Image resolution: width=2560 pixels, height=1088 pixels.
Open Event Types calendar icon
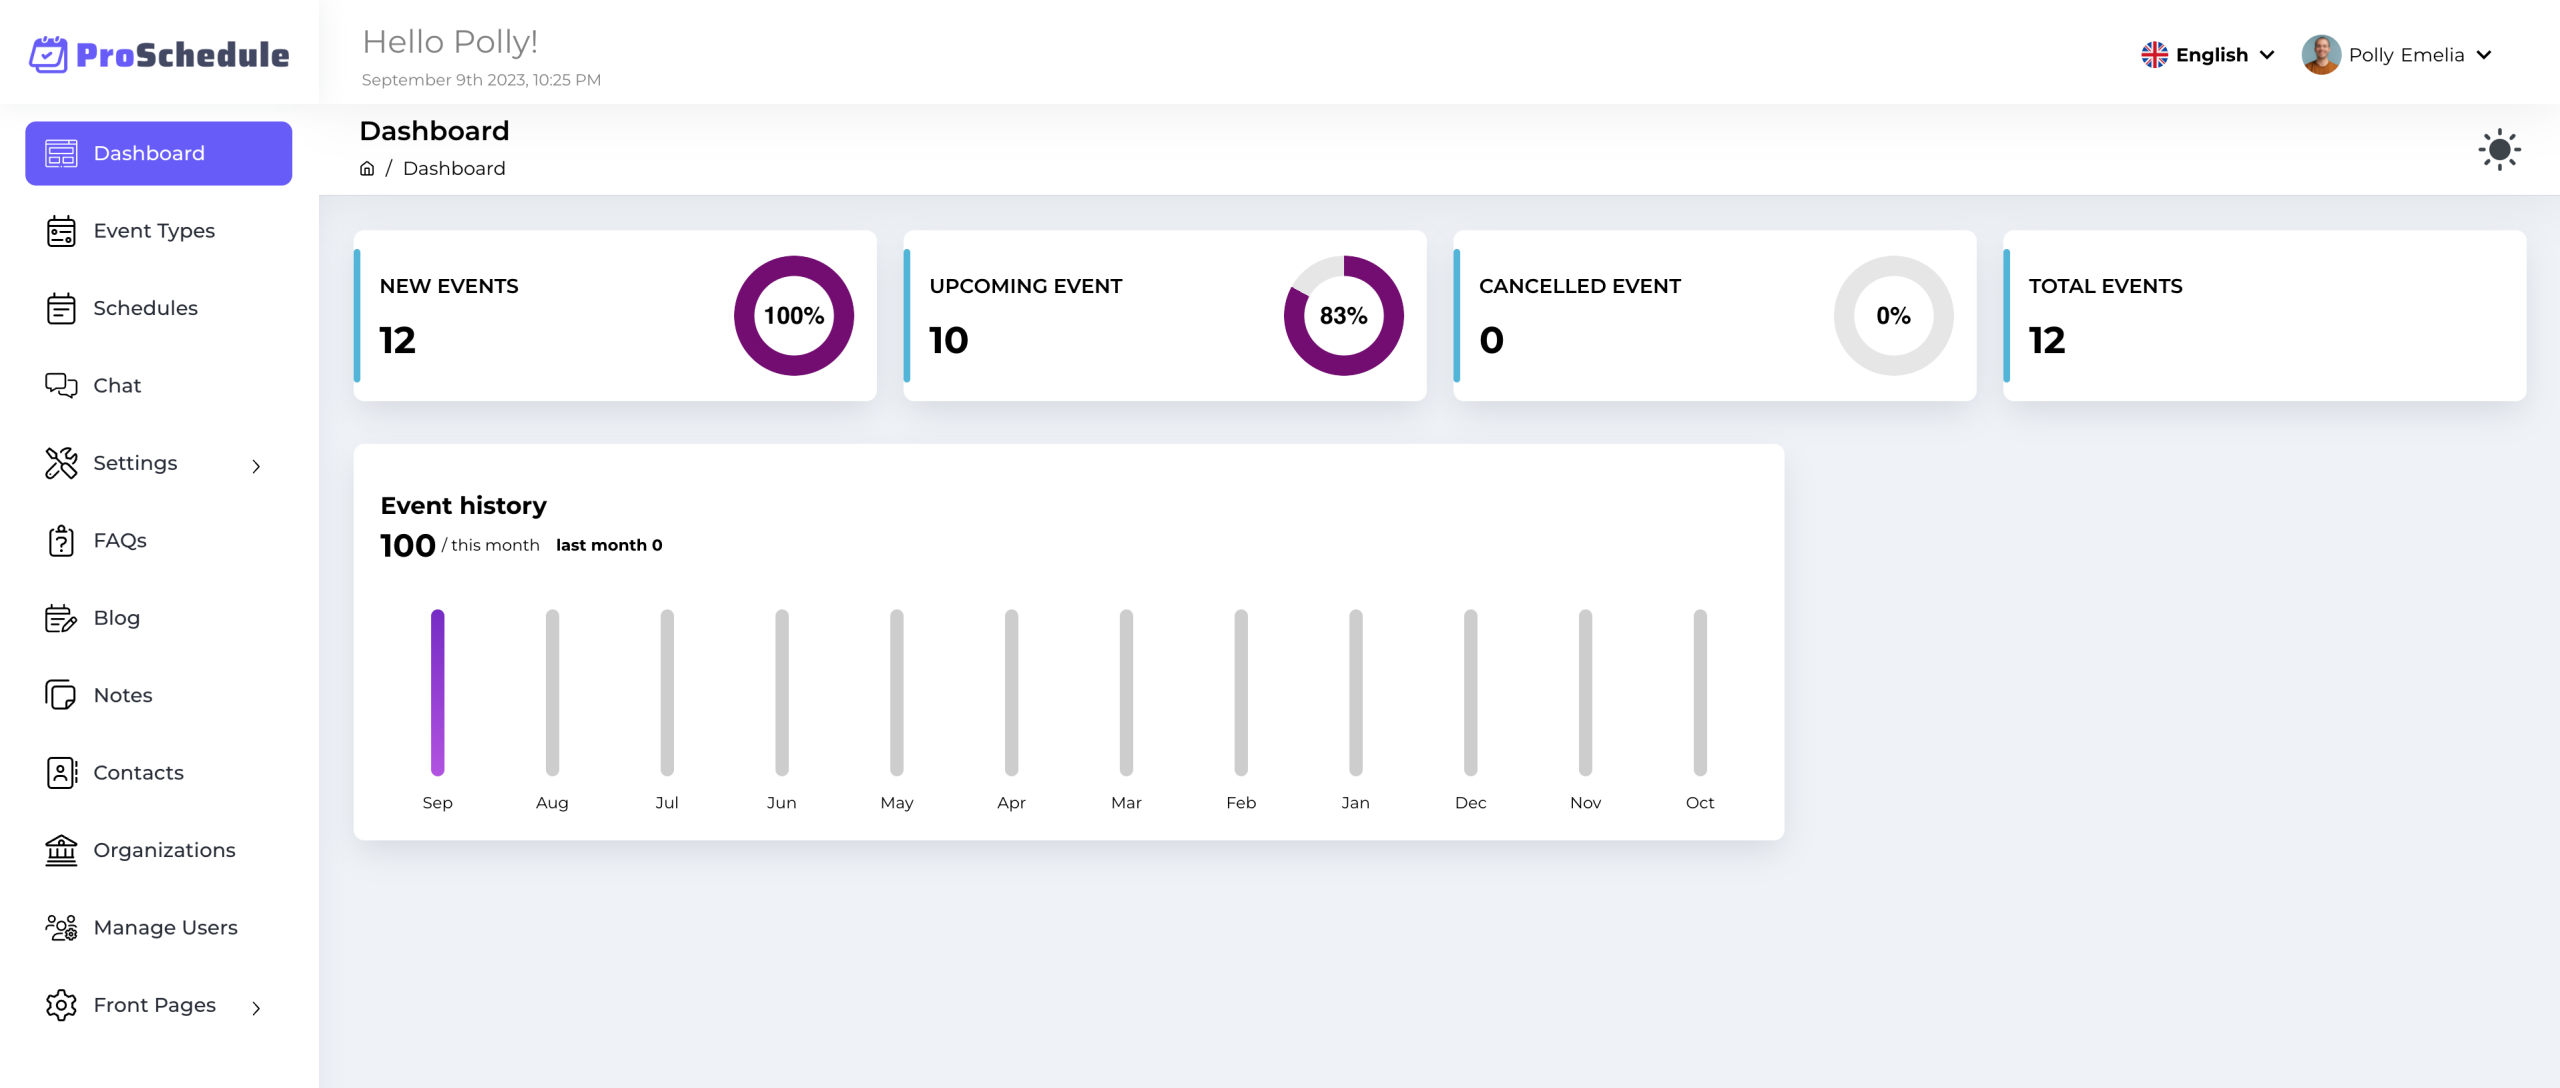click(x=61, y=231)
